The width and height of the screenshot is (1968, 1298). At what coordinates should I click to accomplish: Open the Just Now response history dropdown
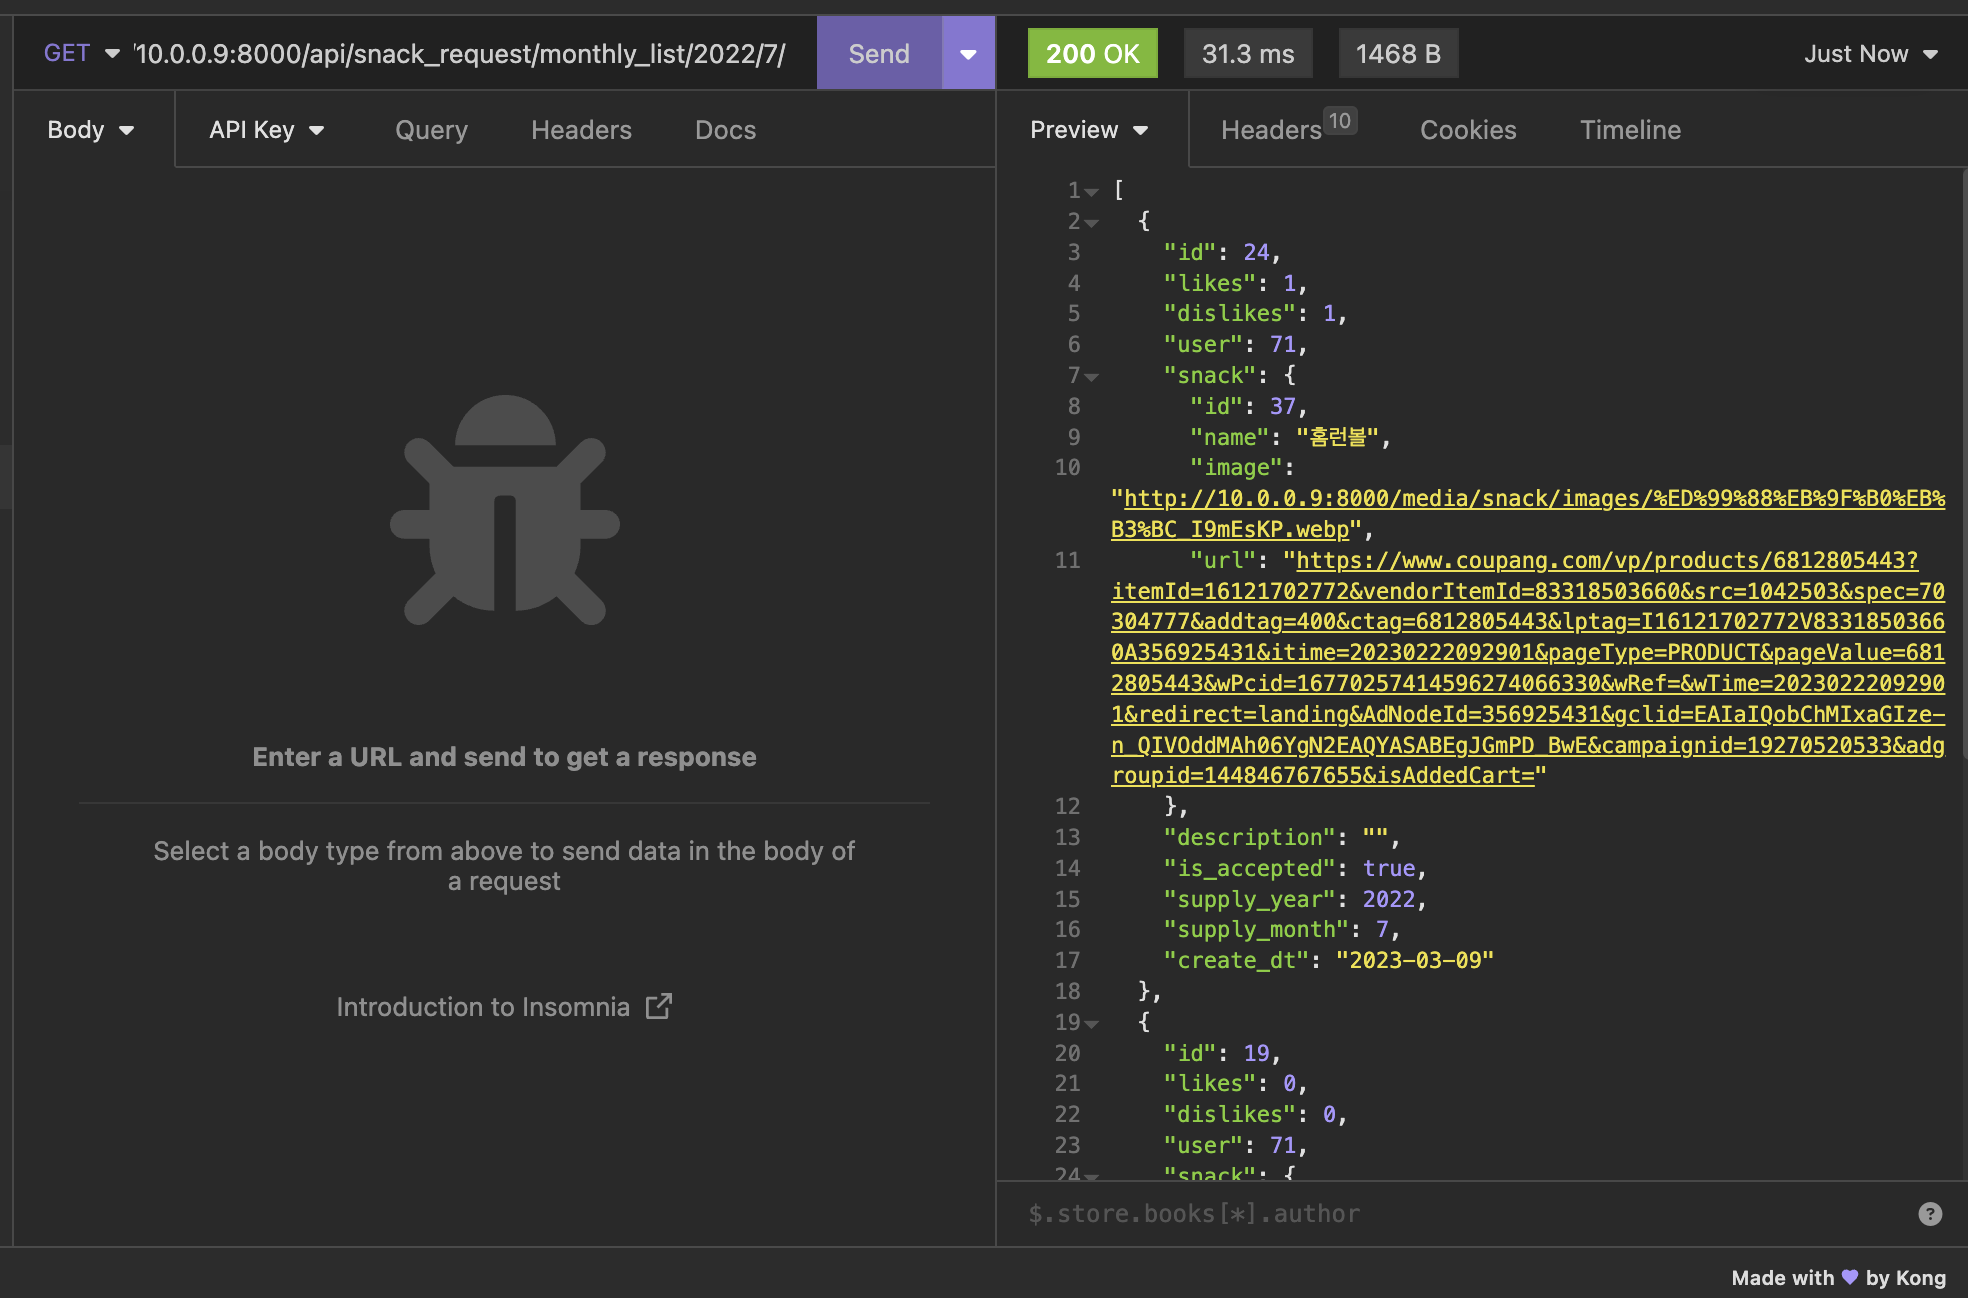tap(1870, 54)
